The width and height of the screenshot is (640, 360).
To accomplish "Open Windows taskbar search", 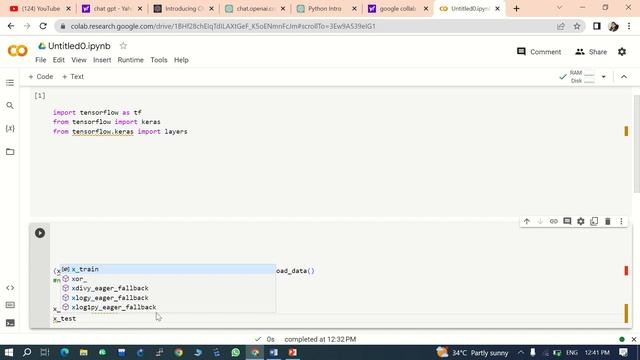I will pyautogui.click(x=27, y=352).
